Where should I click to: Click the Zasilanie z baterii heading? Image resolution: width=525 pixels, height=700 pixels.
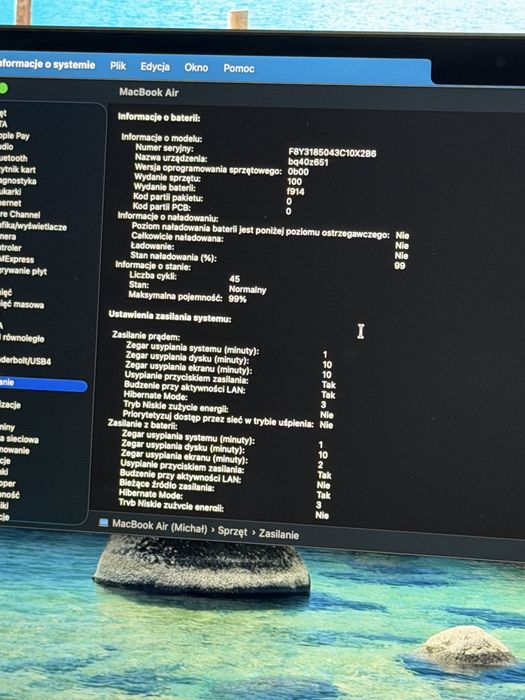pos(142,424)
